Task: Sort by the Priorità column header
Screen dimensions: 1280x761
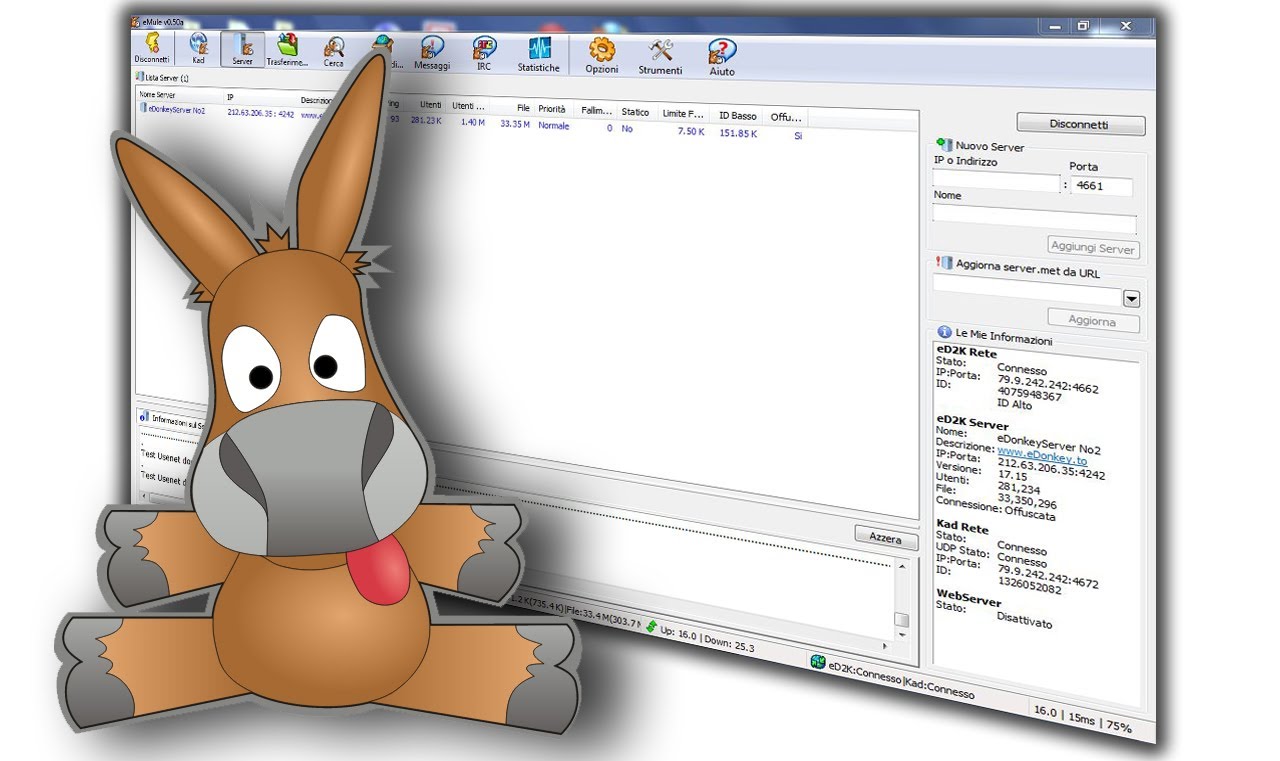Action: click(x=551, y=109)
